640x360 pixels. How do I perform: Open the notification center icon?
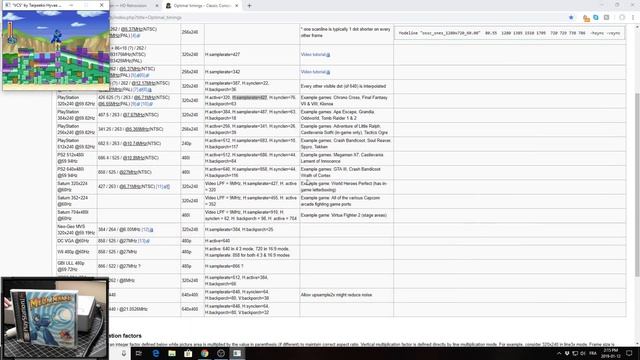coord(629,353)
